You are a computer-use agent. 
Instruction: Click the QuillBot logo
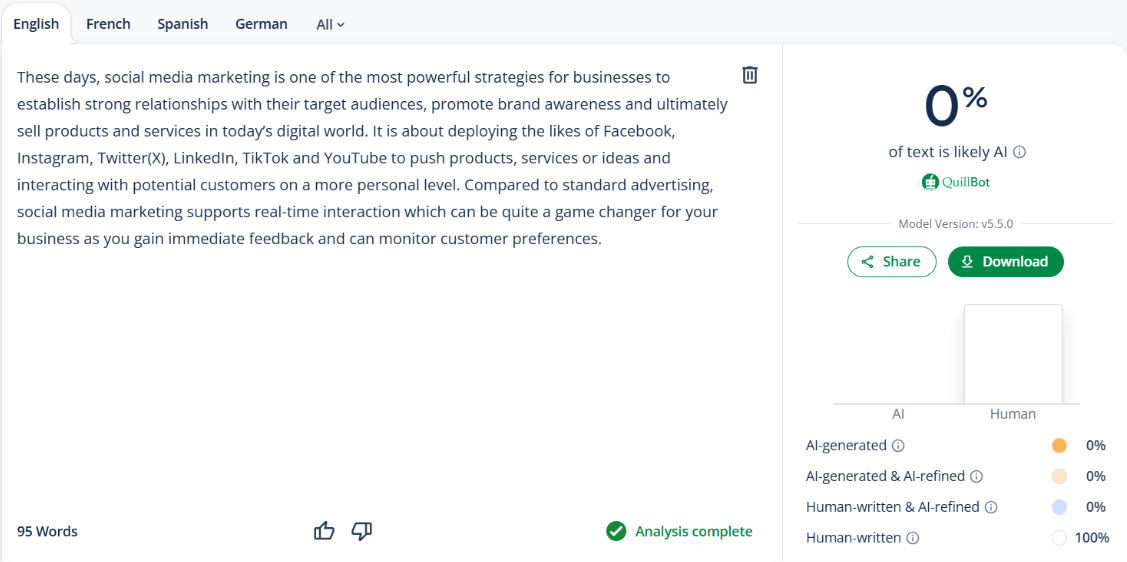[x=956, y=182]
